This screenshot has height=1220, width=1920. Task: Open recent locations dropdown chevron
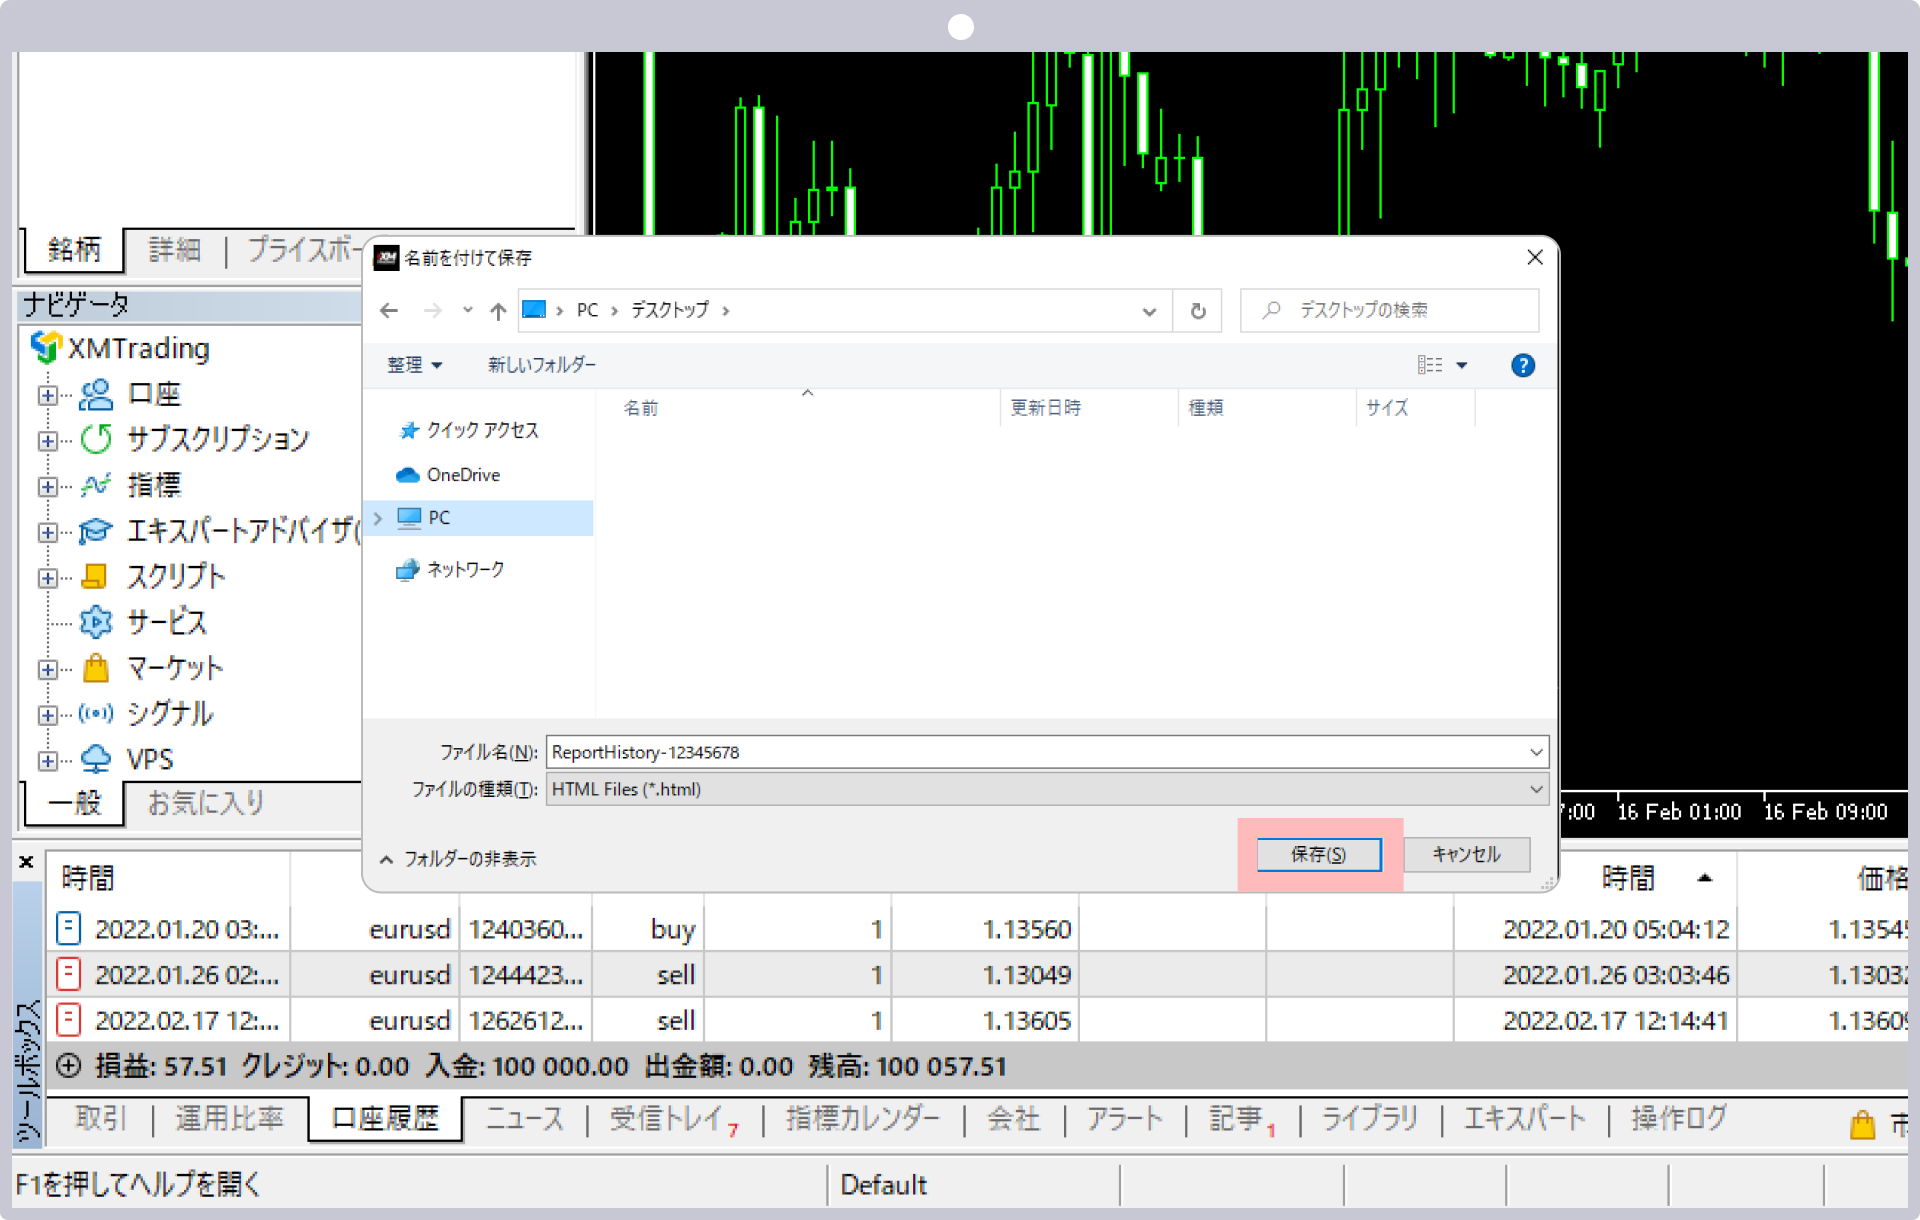[x=467, y=310]
